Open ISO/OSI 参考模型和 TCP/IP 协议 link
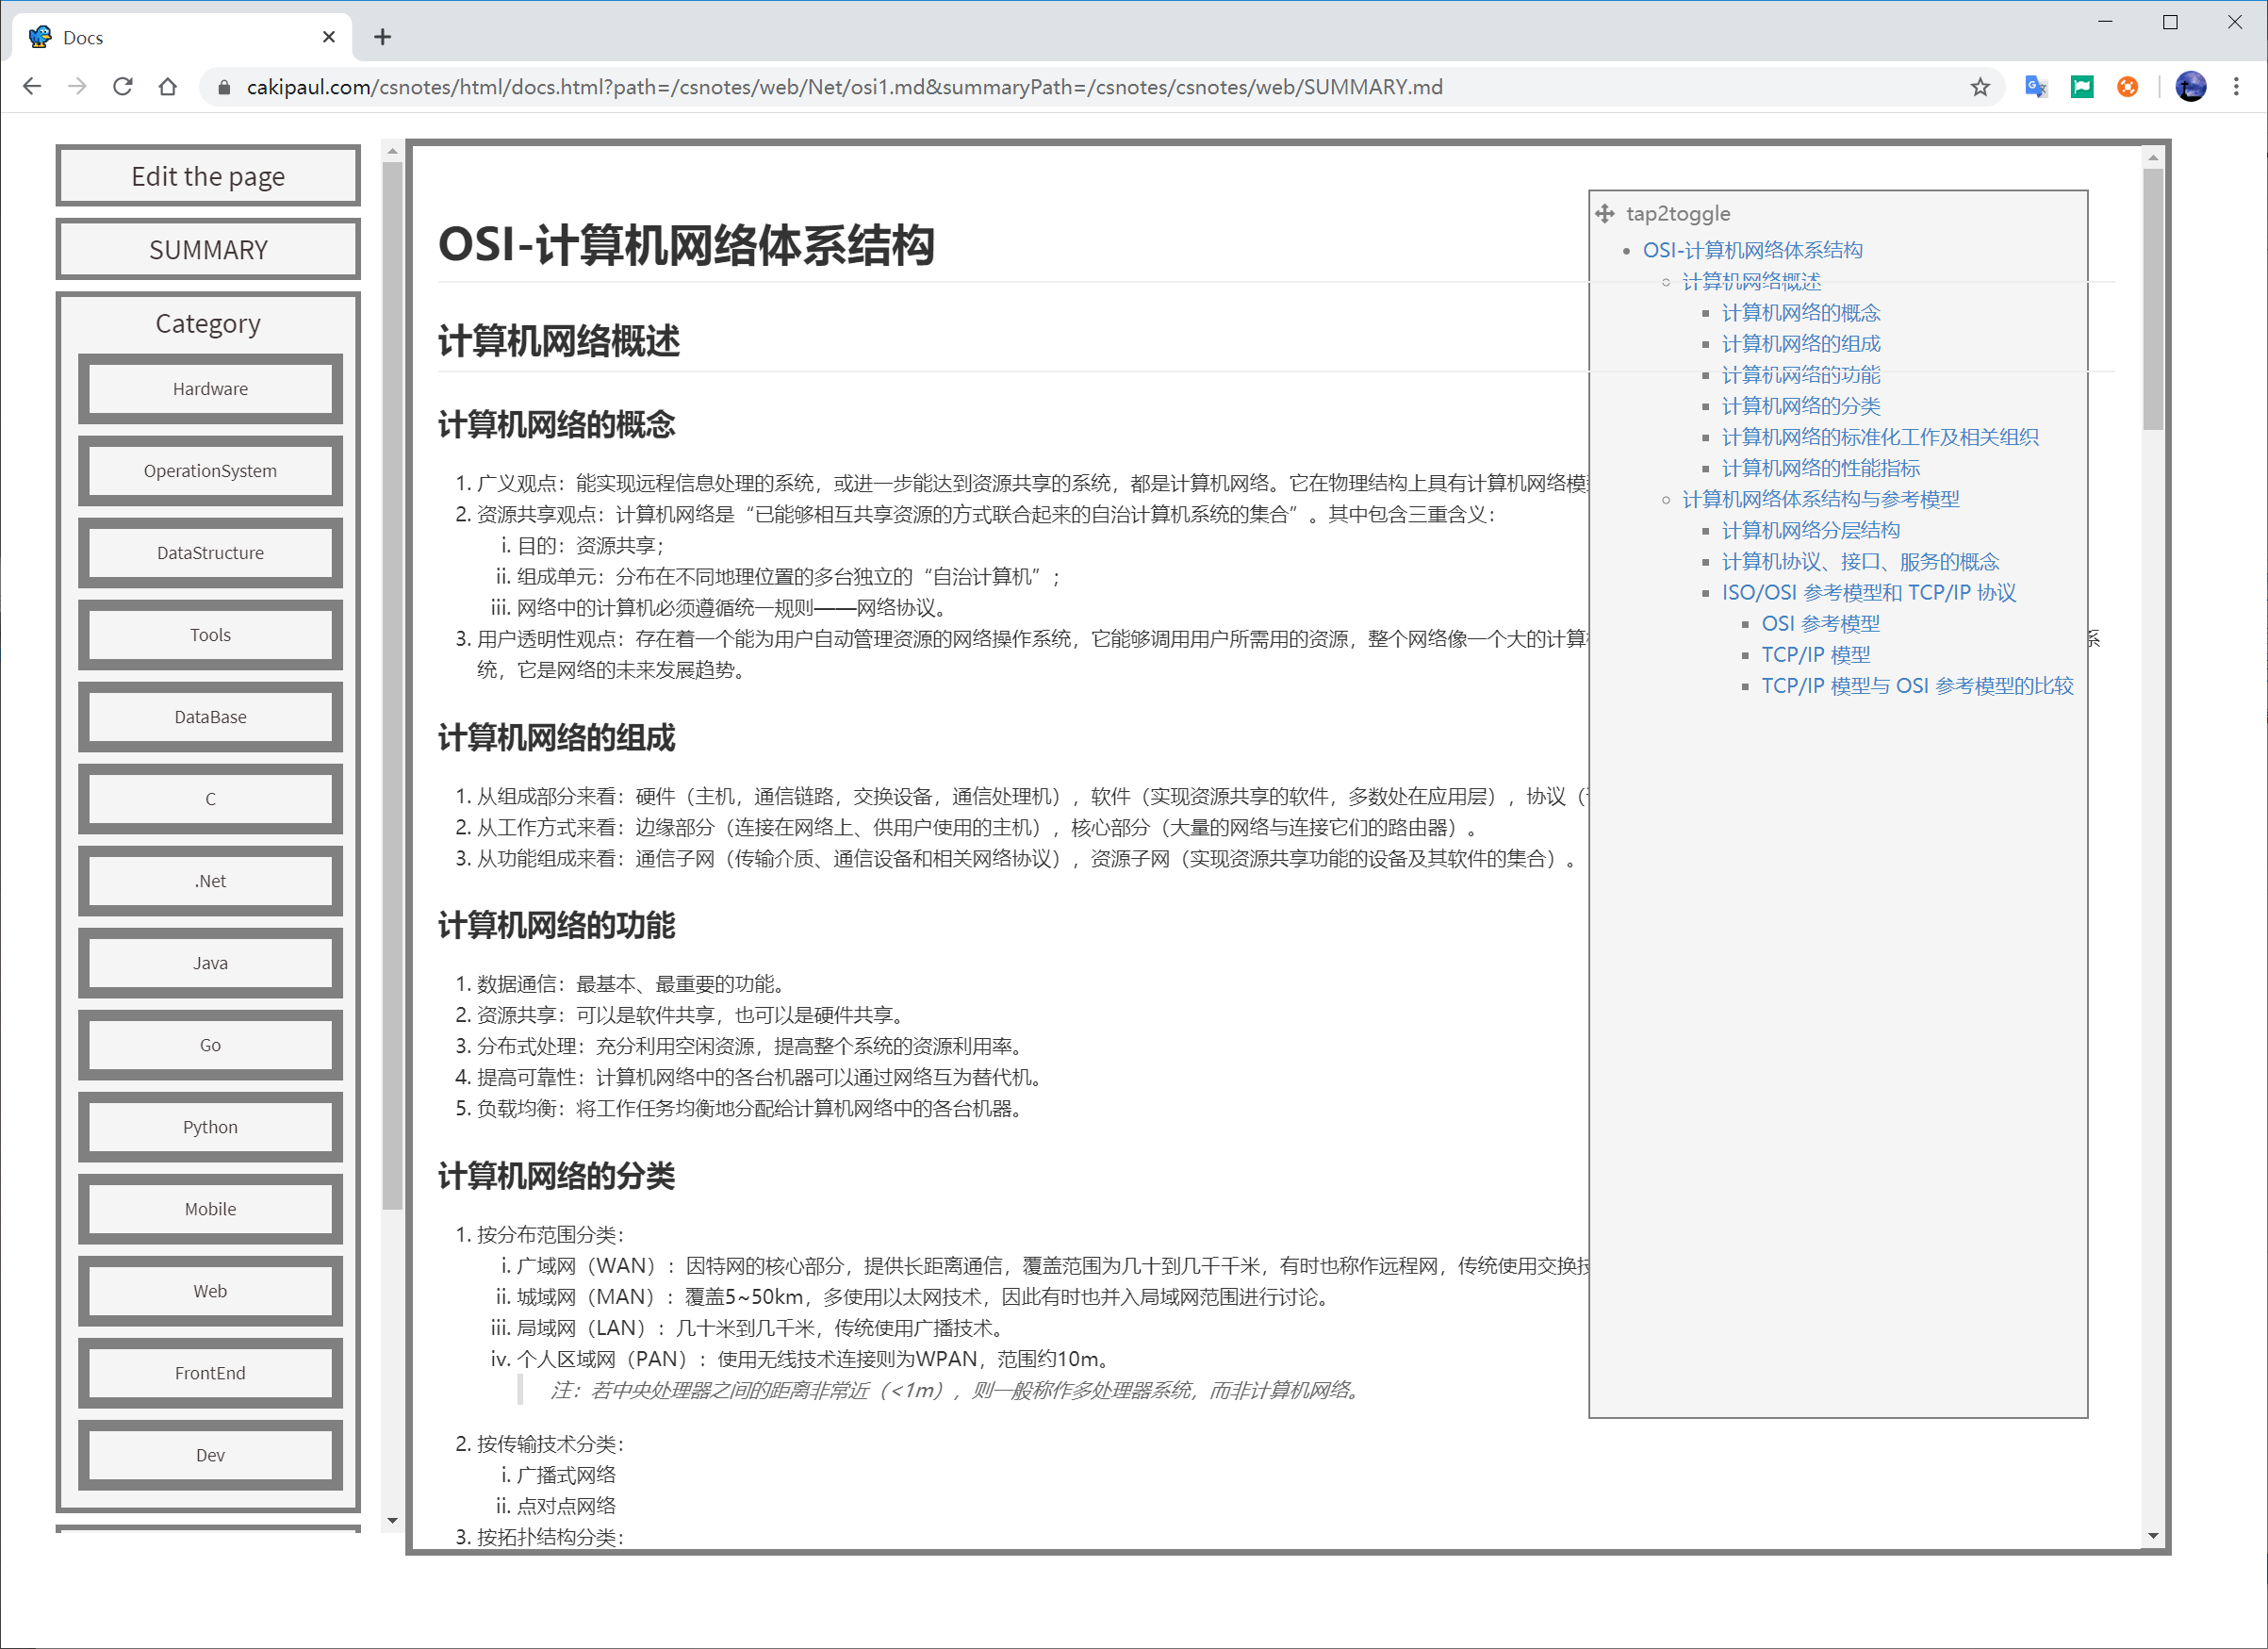This screenshot has width=2268, height=1649. pos(1869,593)
